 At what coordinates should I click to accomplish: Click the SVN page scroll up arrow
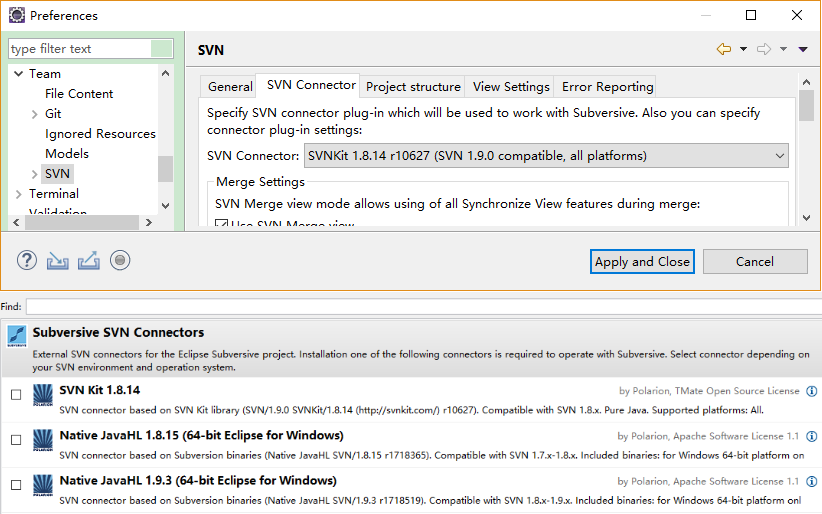806,82
